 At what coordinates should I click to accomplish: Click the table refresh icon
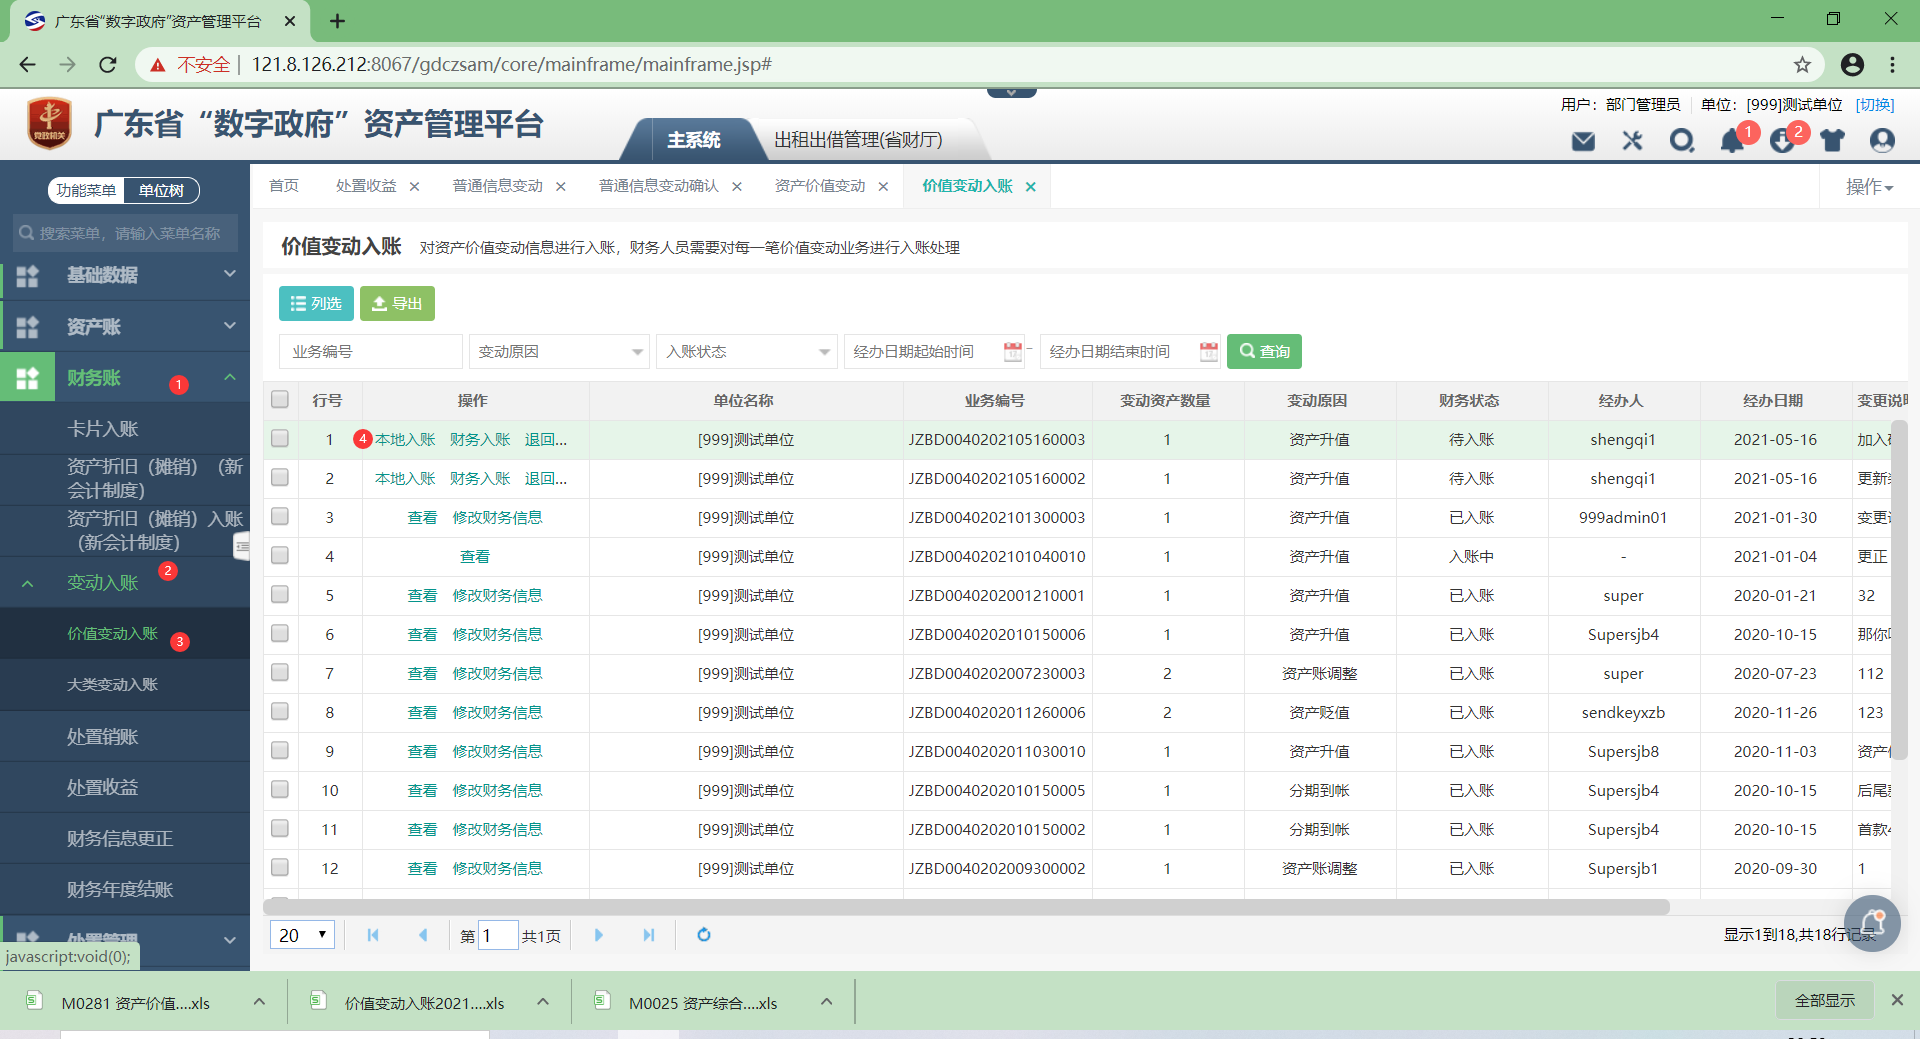704,935
